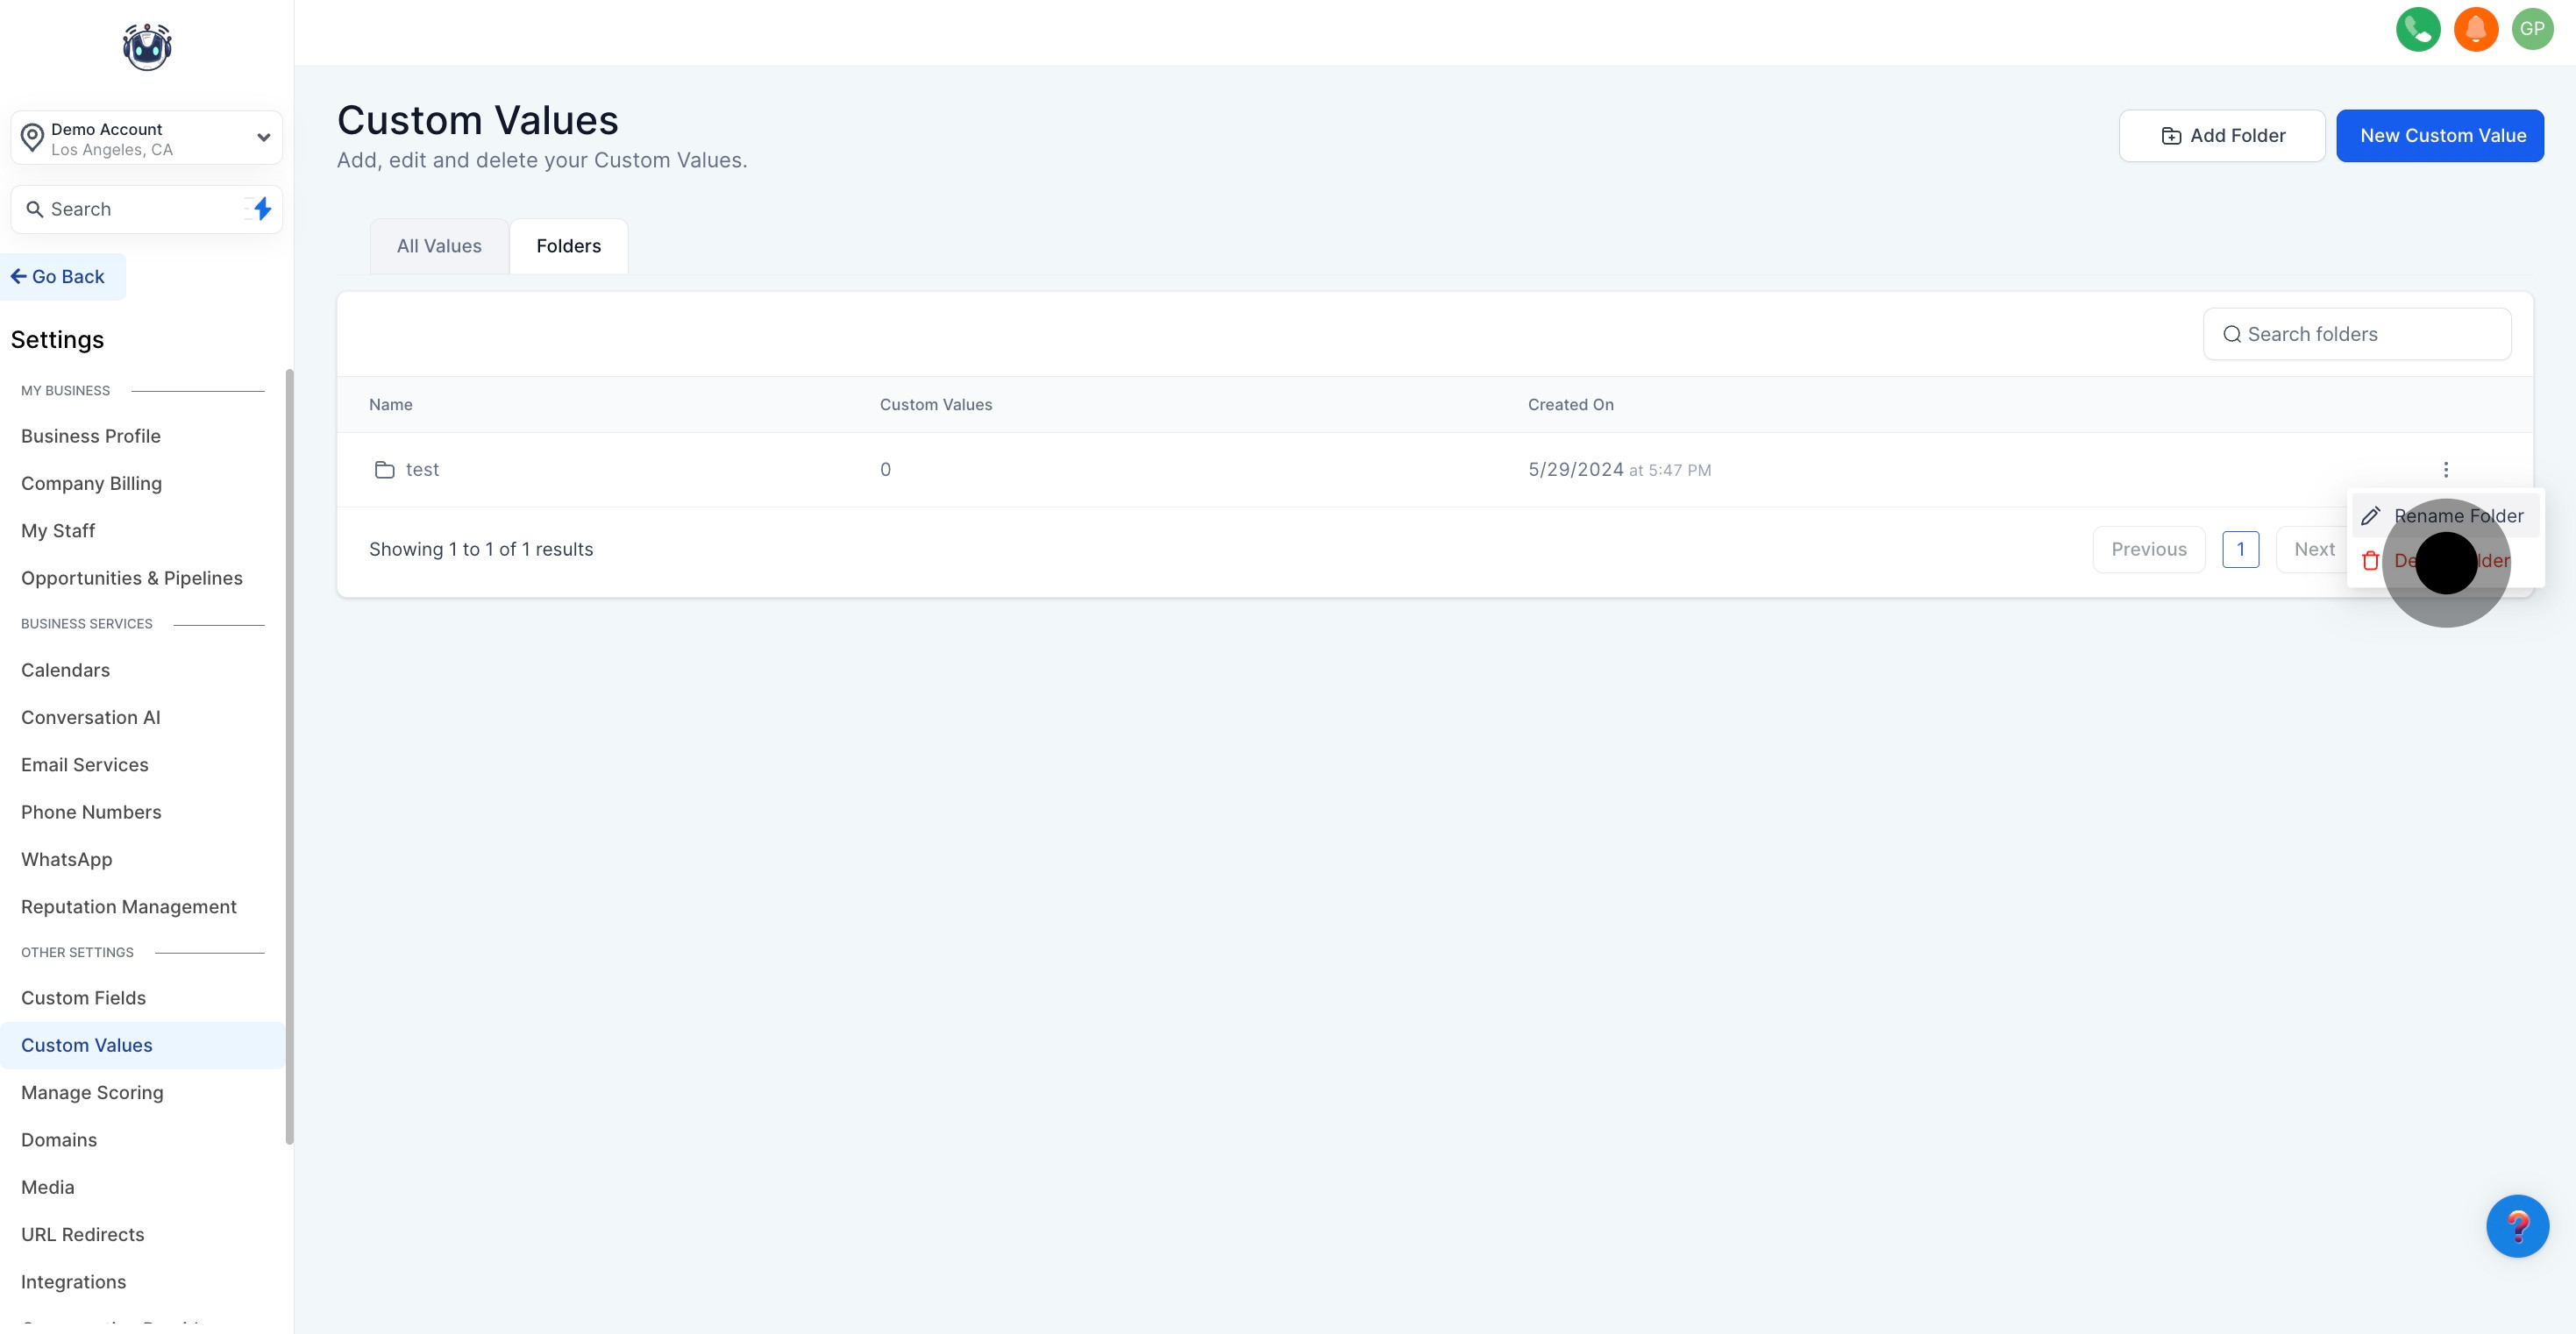Viewport: 2576px width, 1334px height.
Task: Click the folder icon beside test
Action: coord(384,470)
